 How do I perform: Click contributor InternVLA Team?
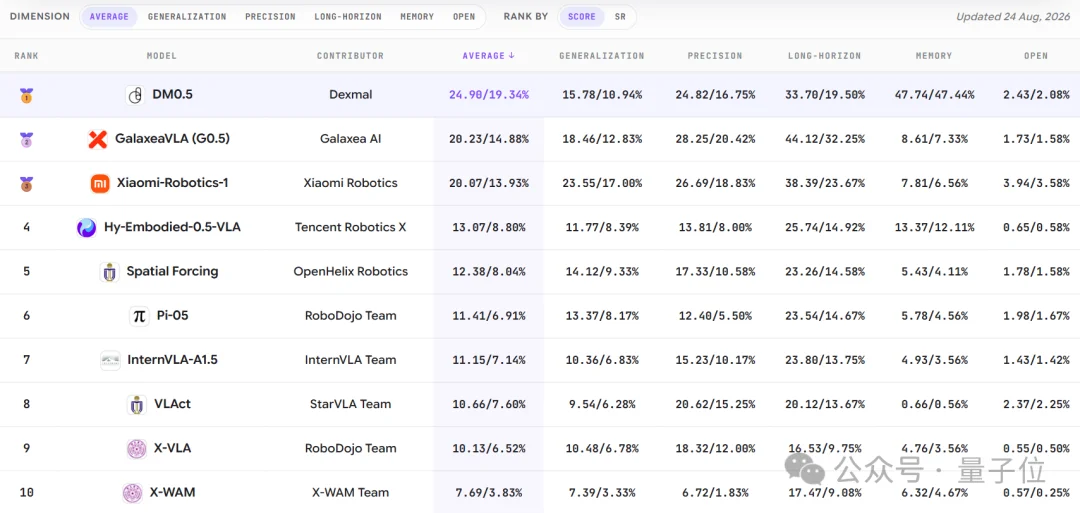click(x=351, y=359)
